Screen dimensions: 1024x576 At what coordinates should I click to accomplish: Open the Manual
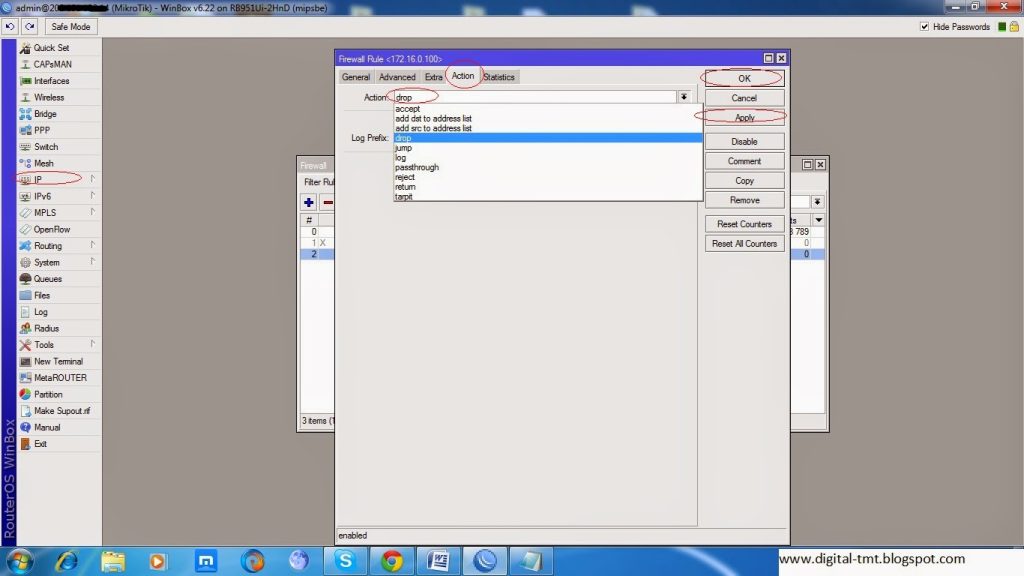59,427
